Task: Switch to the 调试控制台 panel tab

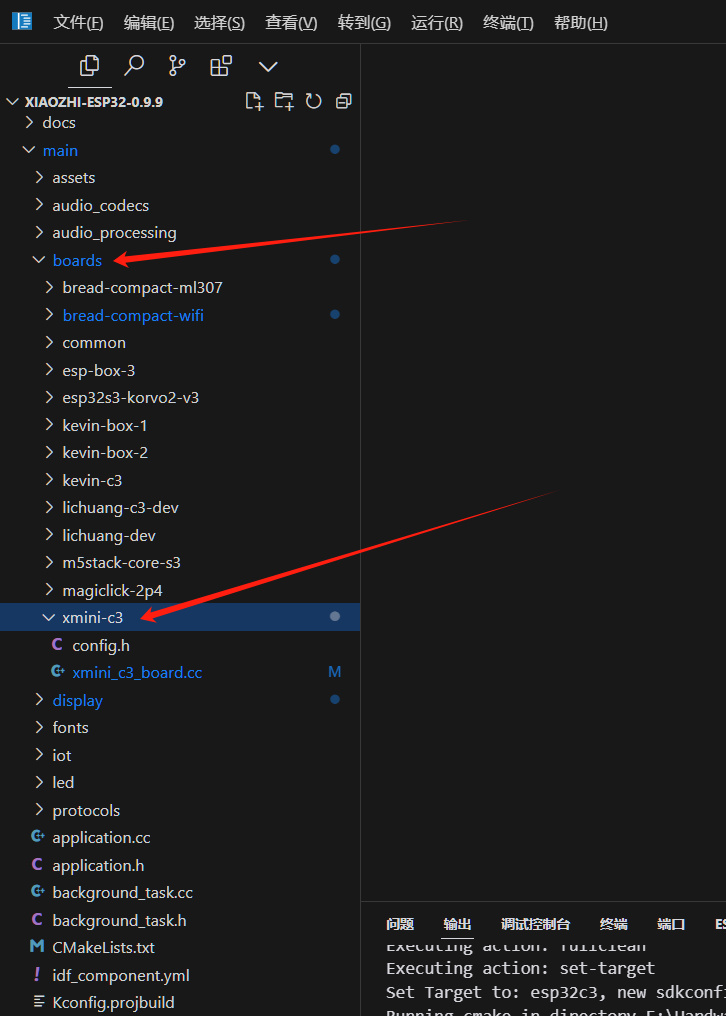Action: point(535,924)
